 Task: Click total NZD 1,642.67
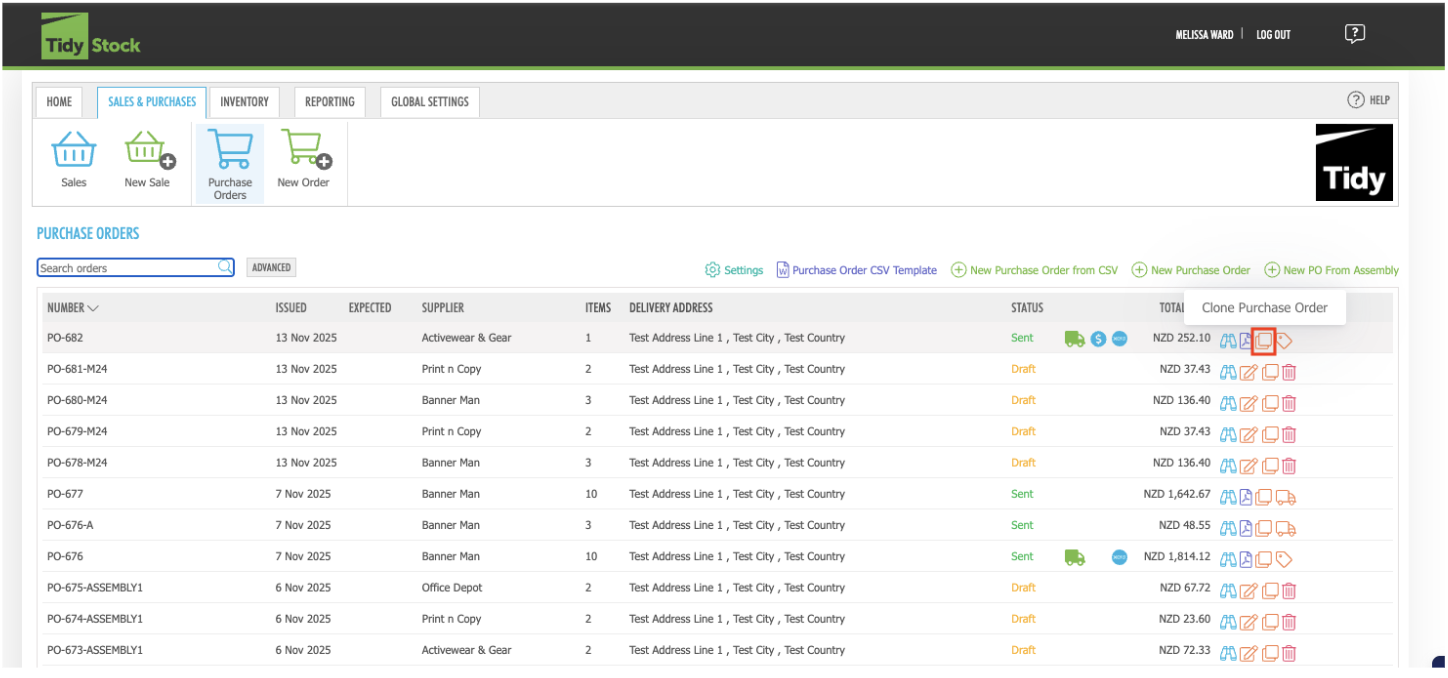(x=1177, y=494)
